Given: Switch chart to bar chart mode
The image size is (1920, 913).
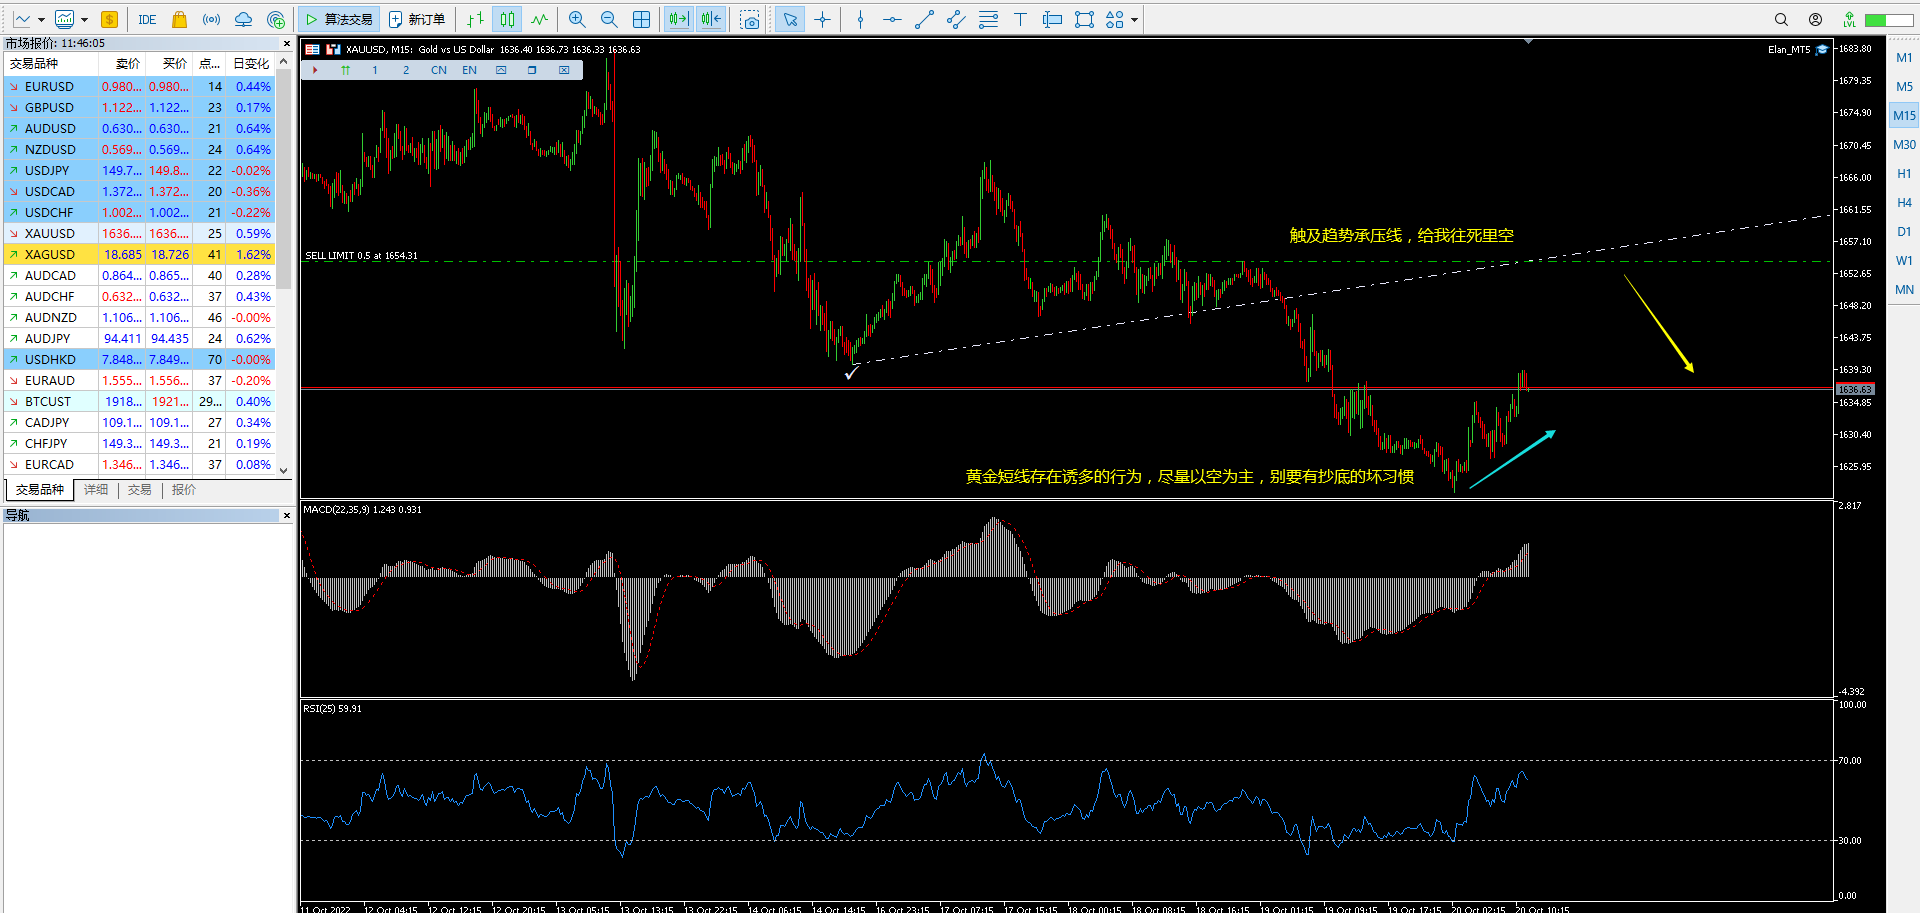Looking at the screenshot, I should (x=475, y=19).
